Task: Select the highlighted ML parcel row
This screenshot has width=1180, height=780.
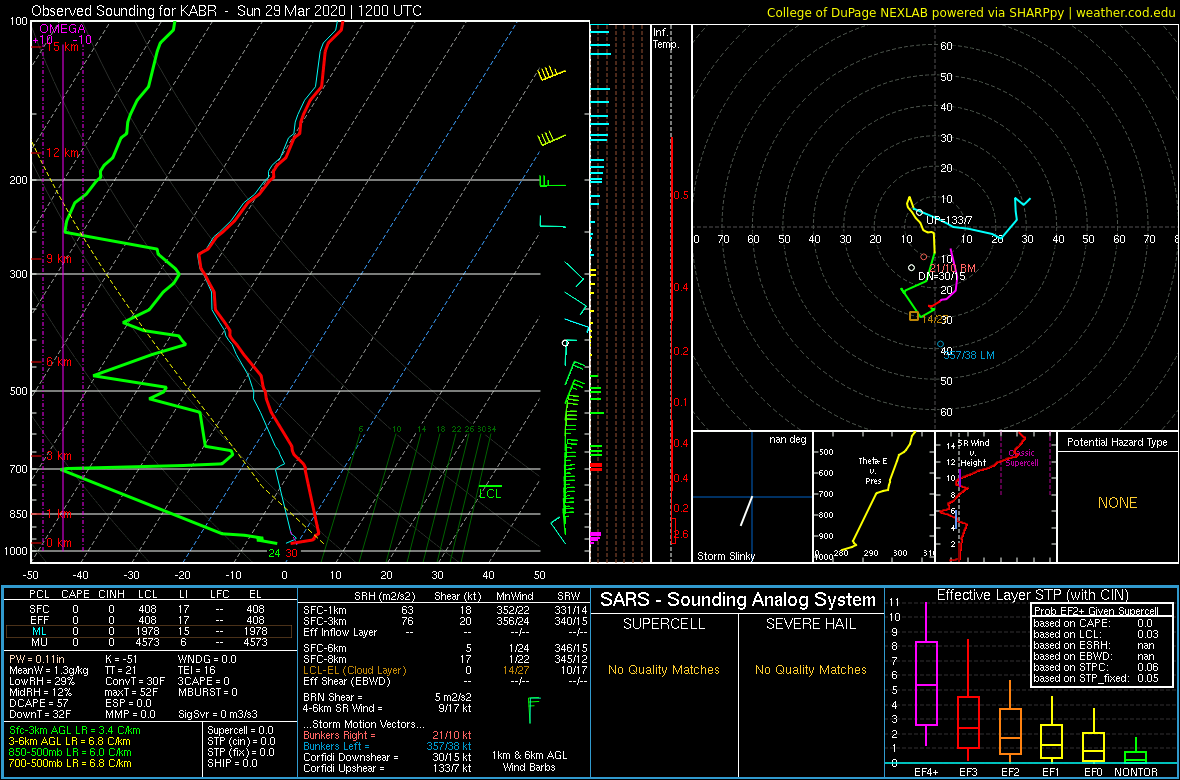Action: pyautogui.click(x=151, y=631)
